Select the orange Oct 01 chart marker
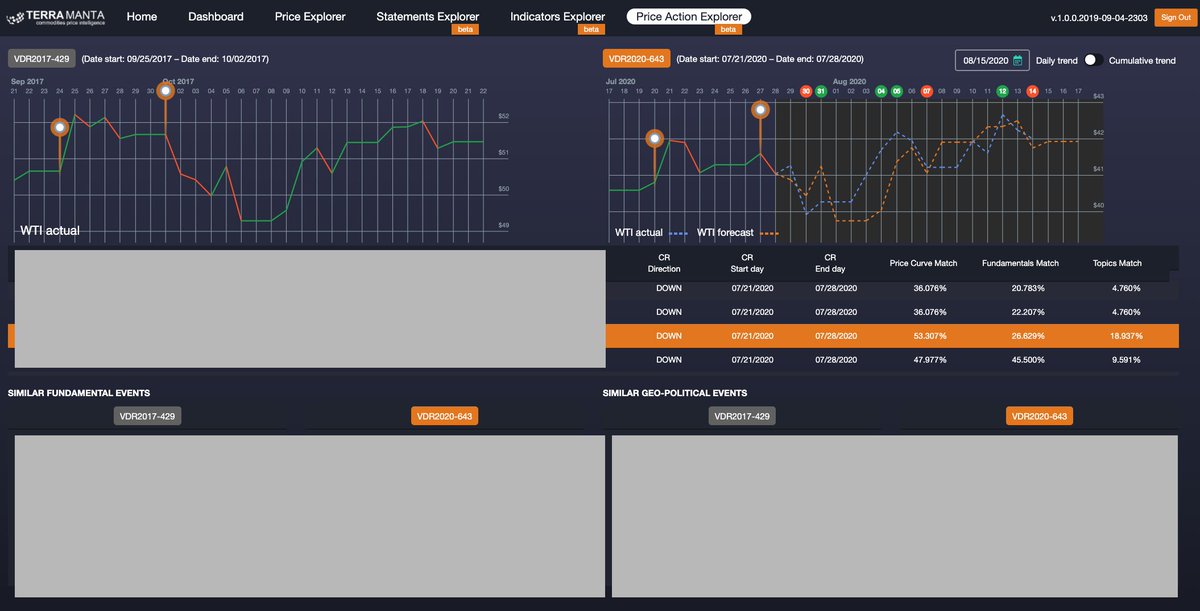The height and width of the screenshot is (611, 1200). point(165,89)
